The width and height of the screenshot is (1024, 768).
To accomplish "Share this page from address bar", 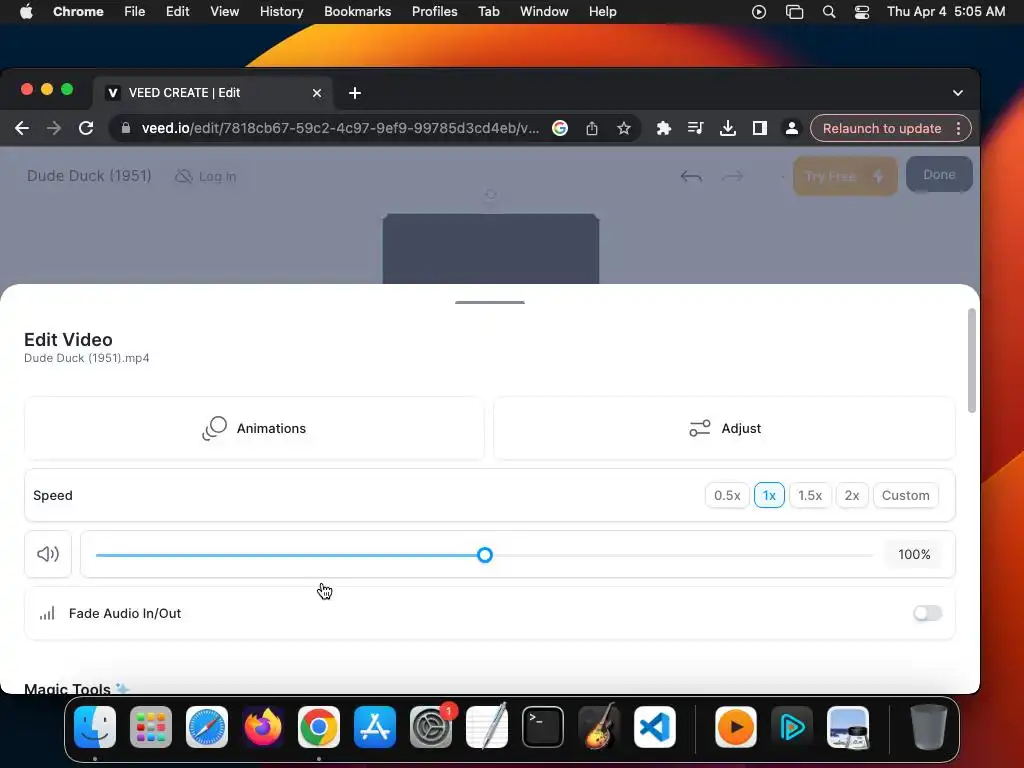I will tap(592, 129).
